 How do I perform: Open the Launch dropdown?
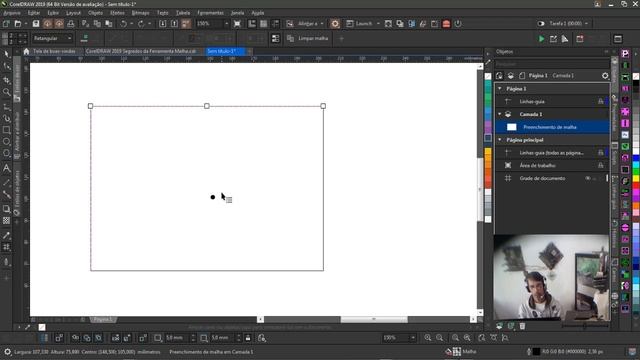pos(378,24)
